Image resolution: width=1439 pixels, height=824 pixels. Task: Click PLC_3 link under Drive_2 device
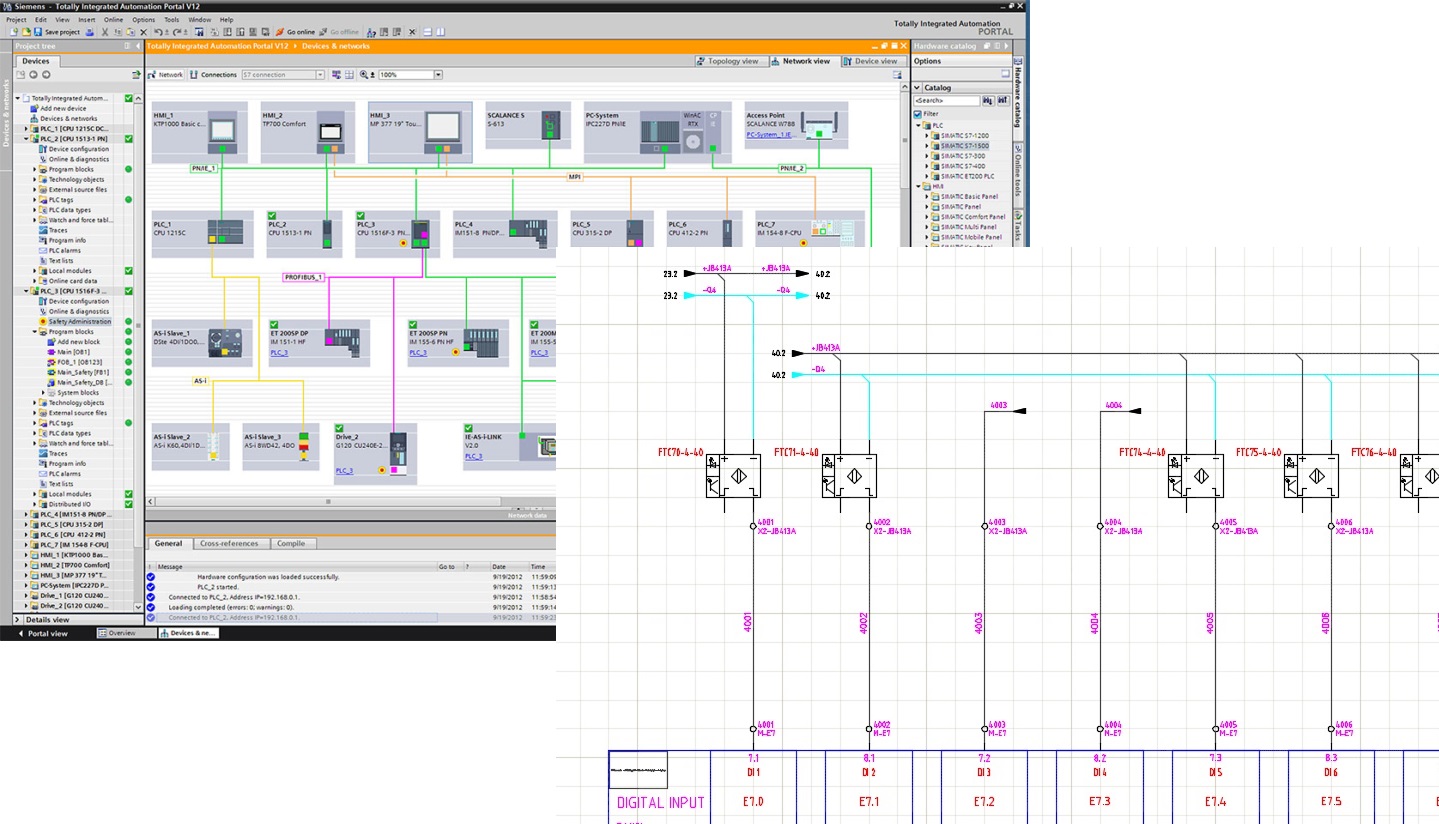pyautogui.click(x=345, y=470)
